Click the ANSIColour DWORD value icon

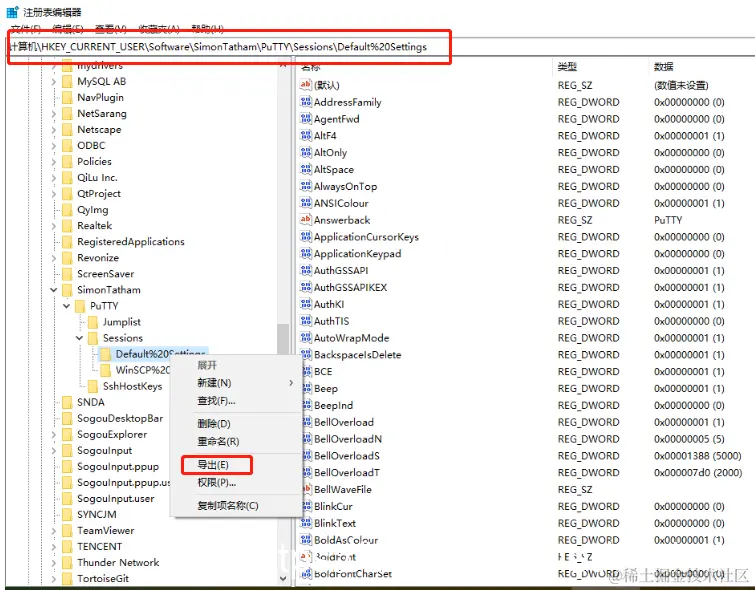point(306,203)
